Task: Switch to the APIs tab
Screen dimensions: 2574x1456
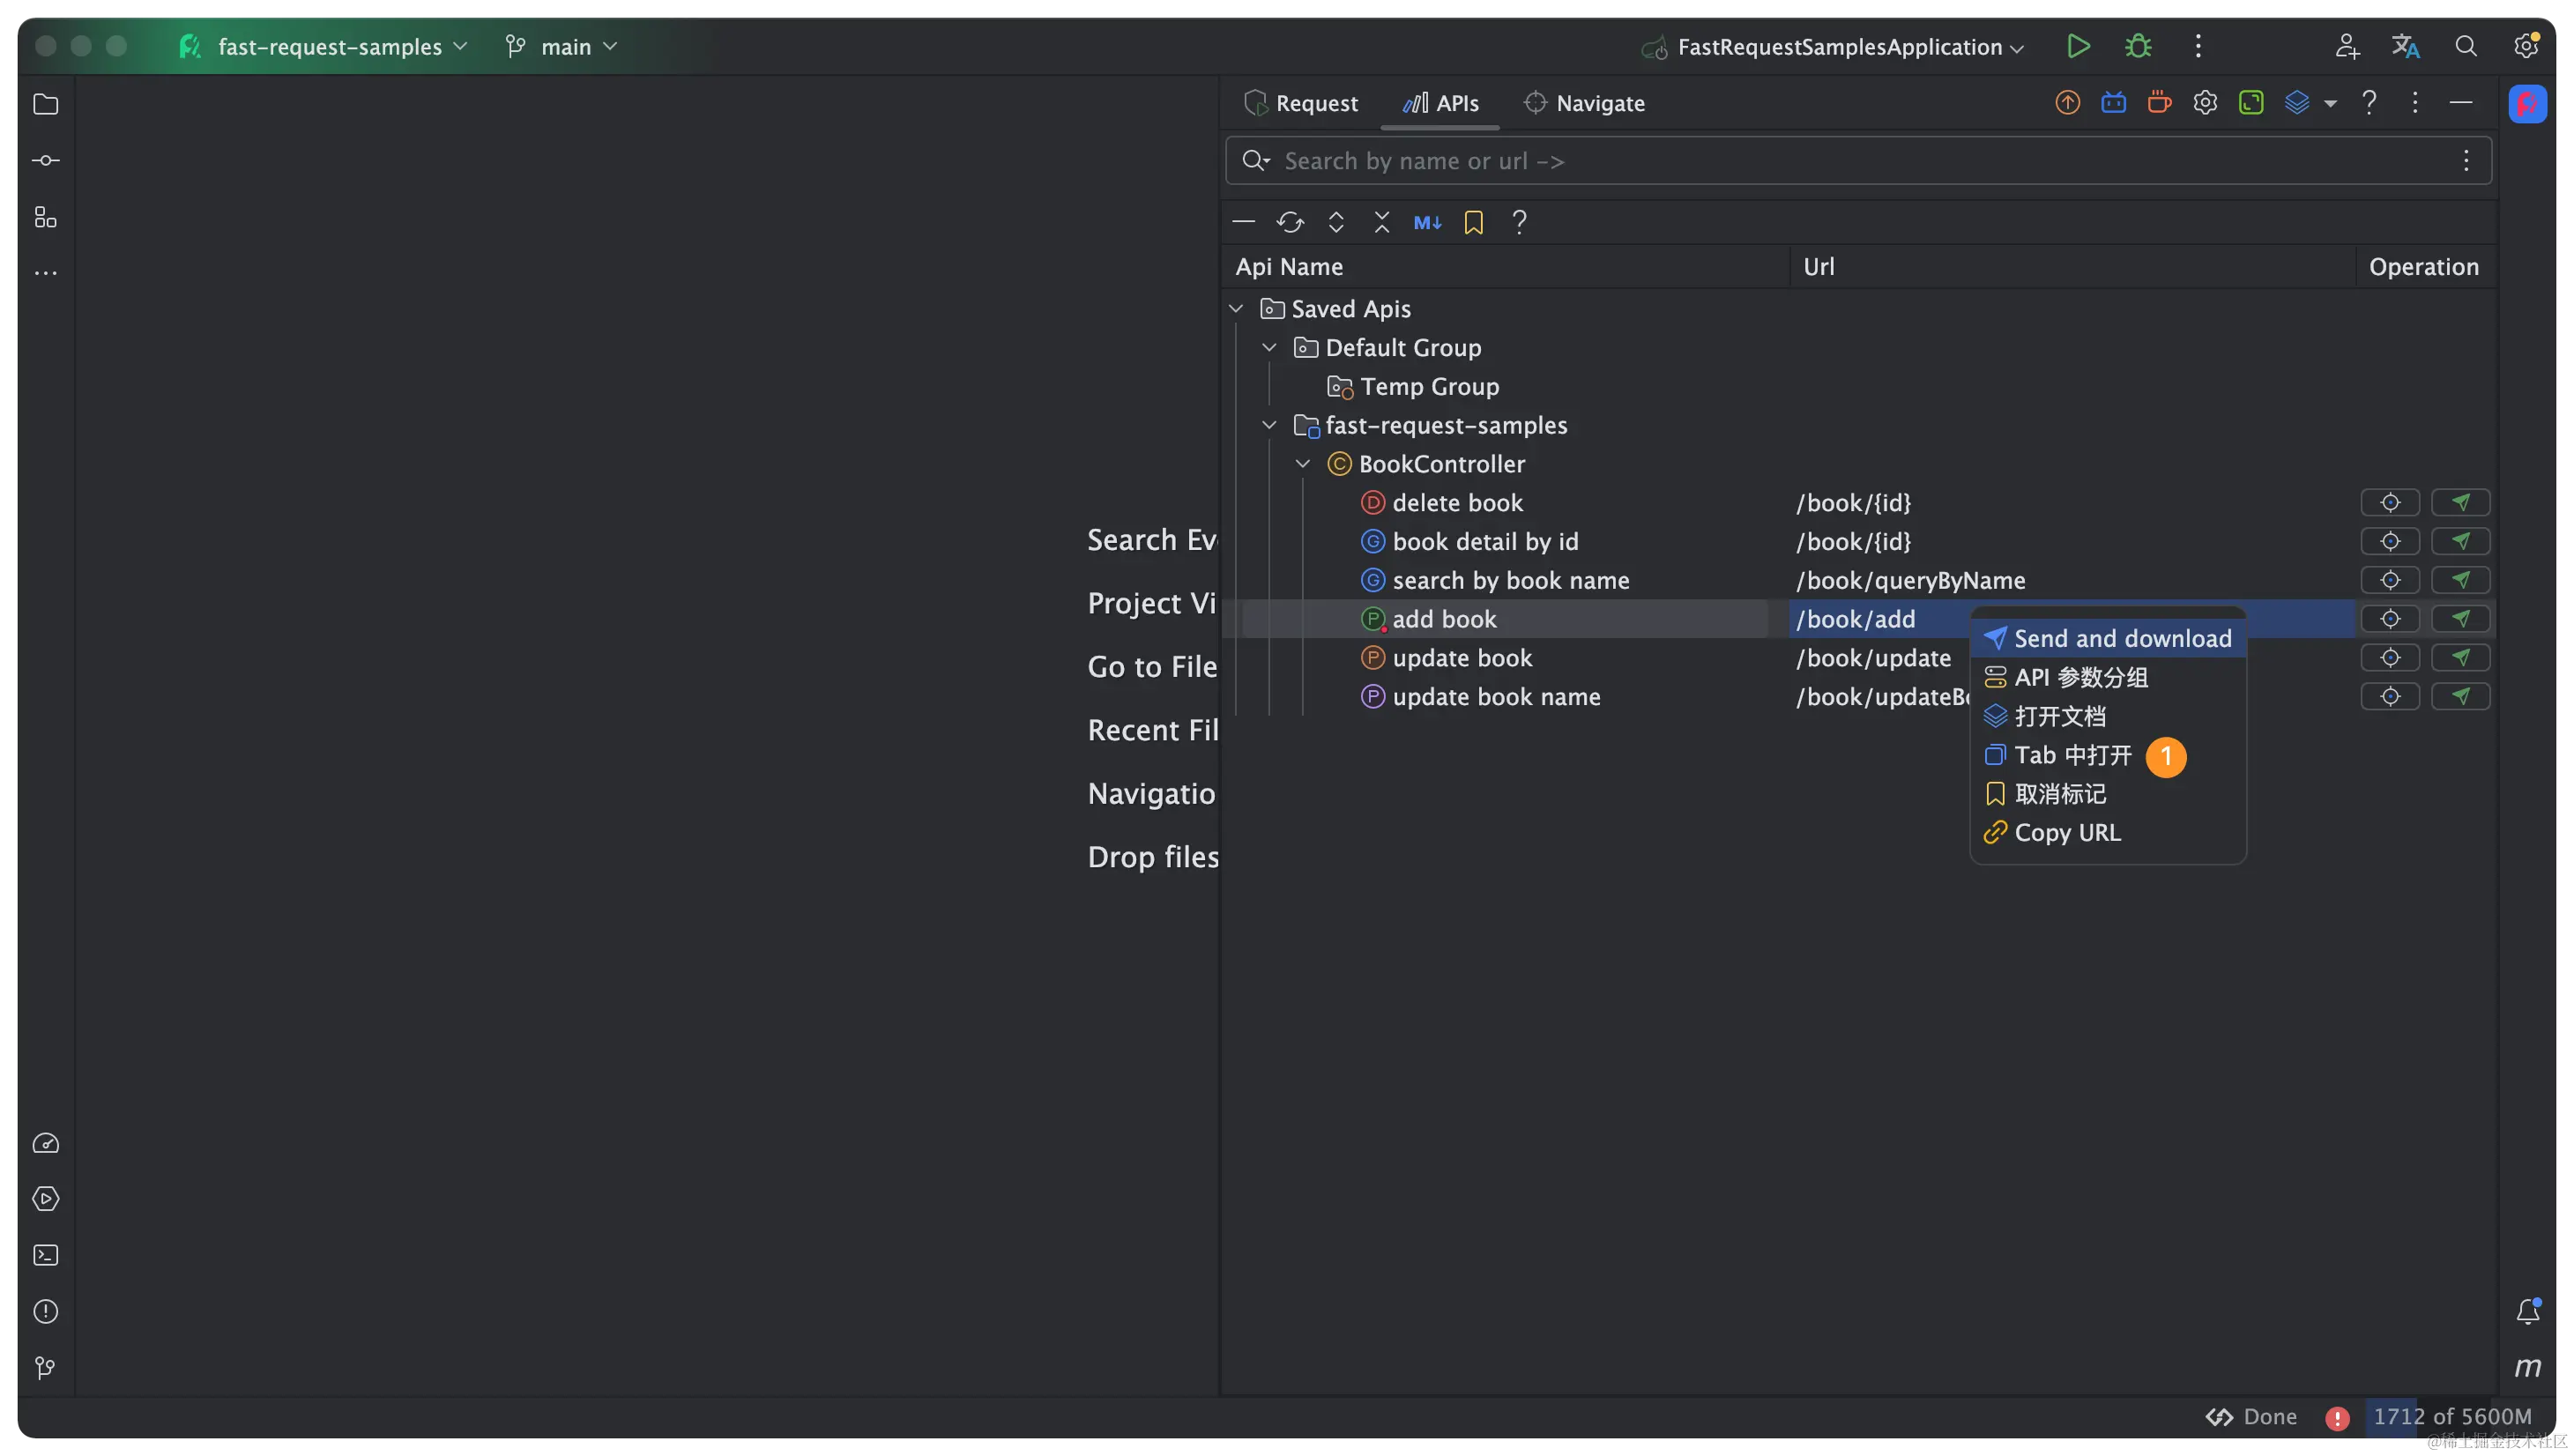Action: point(1440,103)
